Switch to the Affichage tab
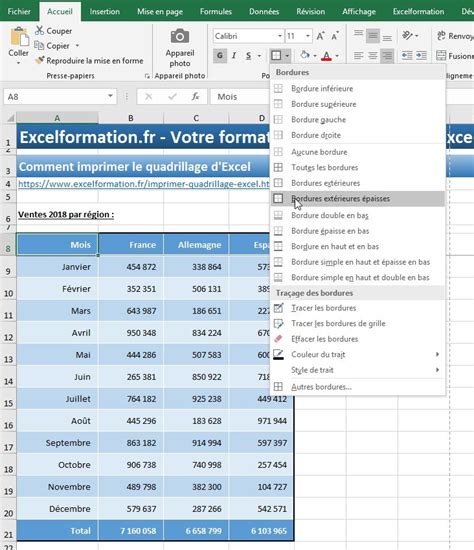The width and height of the screenshot is (474, 550). [359, 12]
